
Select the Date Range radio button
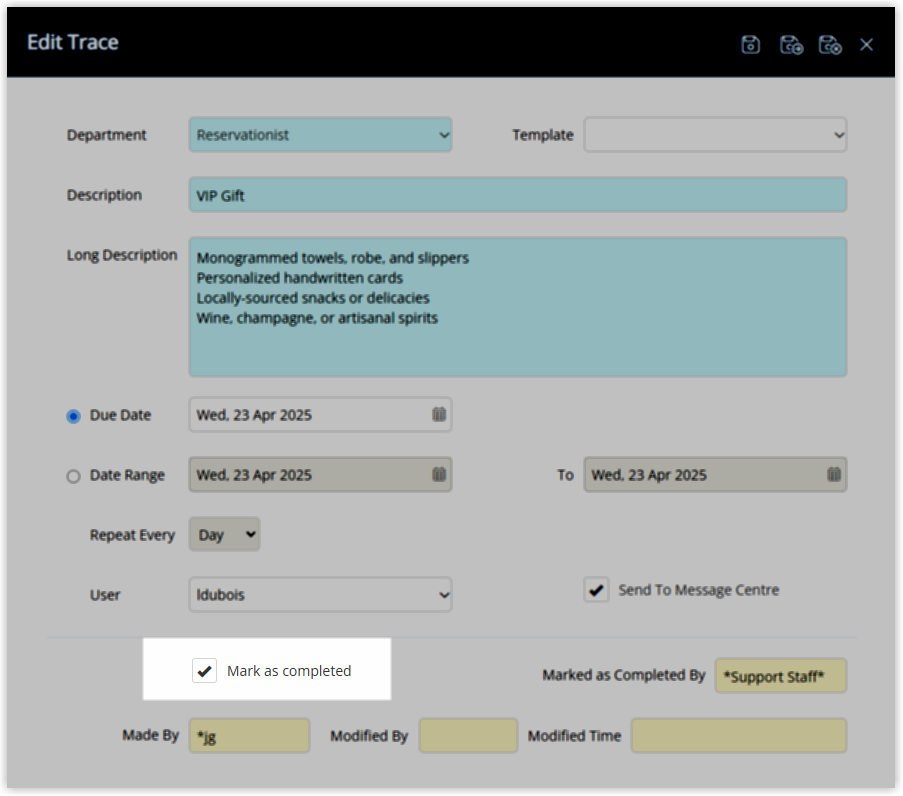[x=73, y=476]
